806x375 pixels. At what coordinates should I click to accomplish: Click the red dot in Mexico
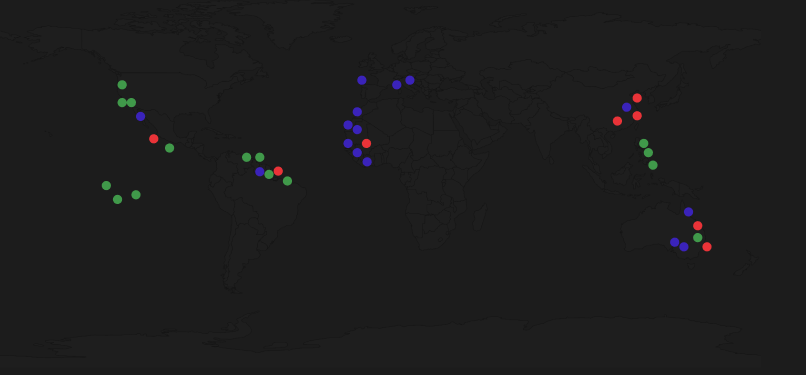point(154,139)
